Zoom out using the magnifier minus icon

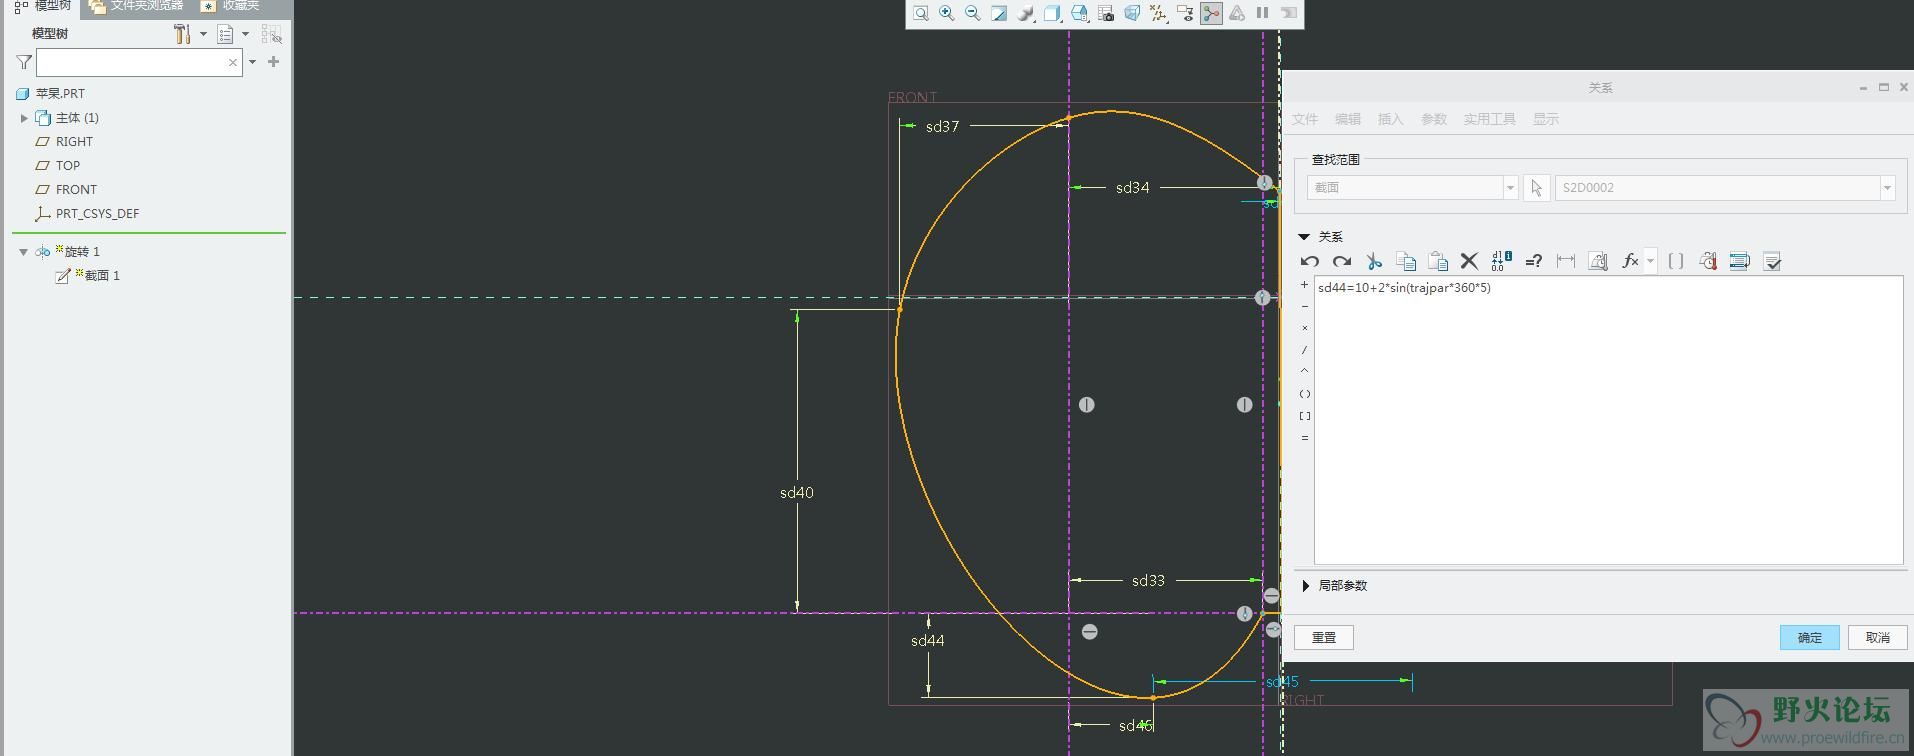pos(972,13)
